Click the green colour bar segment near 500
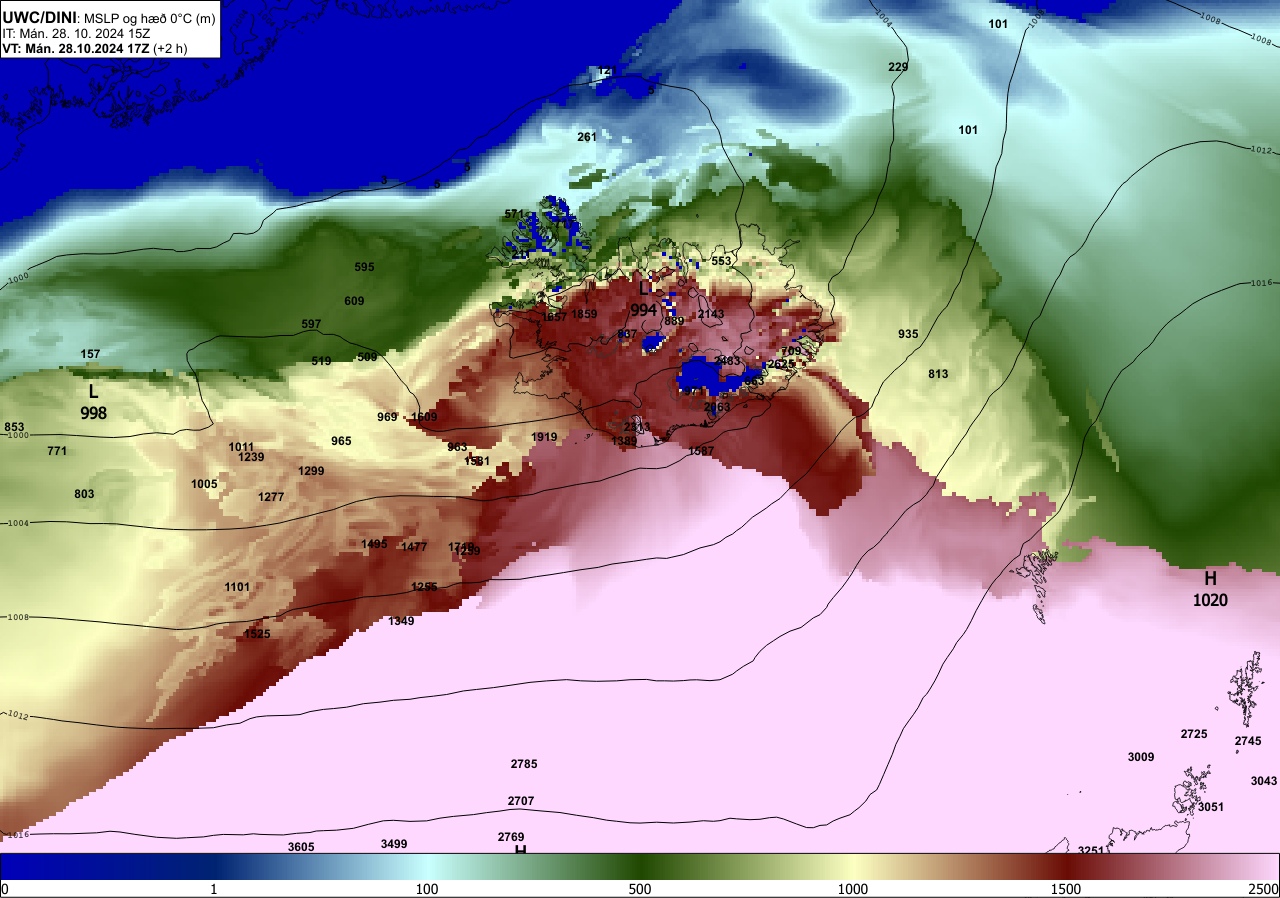Image resolution: width=1280 pixels, height=898 pixels. click(x=640, y=867)
